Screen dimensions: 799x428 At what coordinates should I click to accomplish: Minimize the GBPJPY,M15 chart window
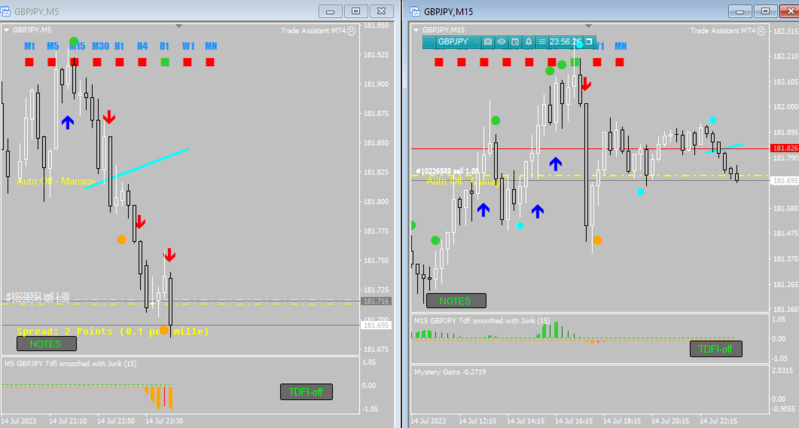coord(740,11)
